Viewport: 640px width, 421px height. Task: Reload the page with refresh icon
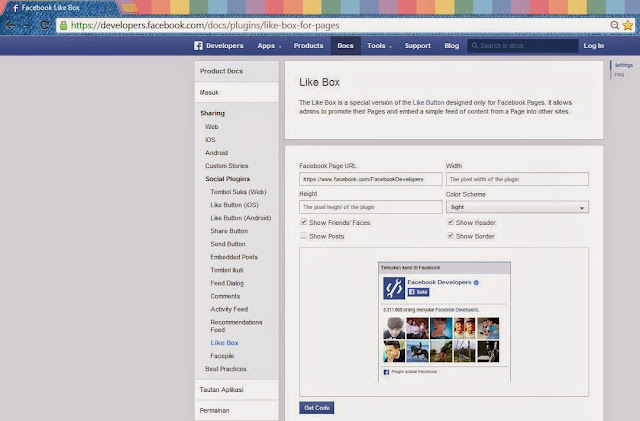point(44,25)
